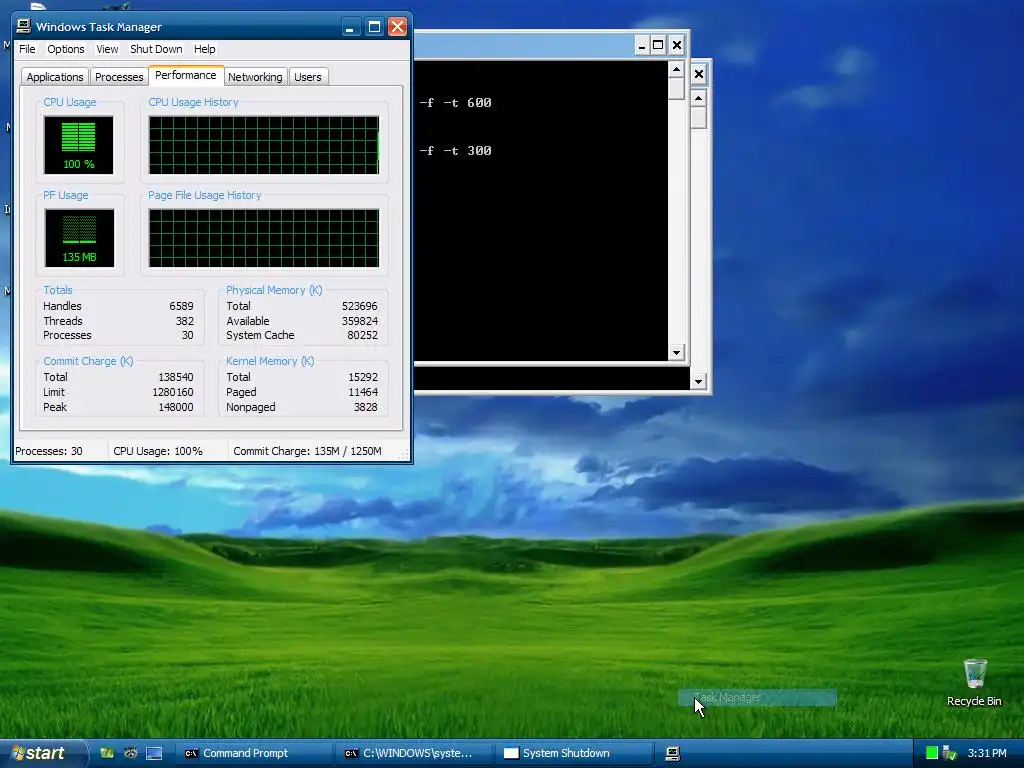Click the console line '-f -t 600'
Image resolution: width=1024 pixels, height=768 pixels.
click(x=455, y=103)
